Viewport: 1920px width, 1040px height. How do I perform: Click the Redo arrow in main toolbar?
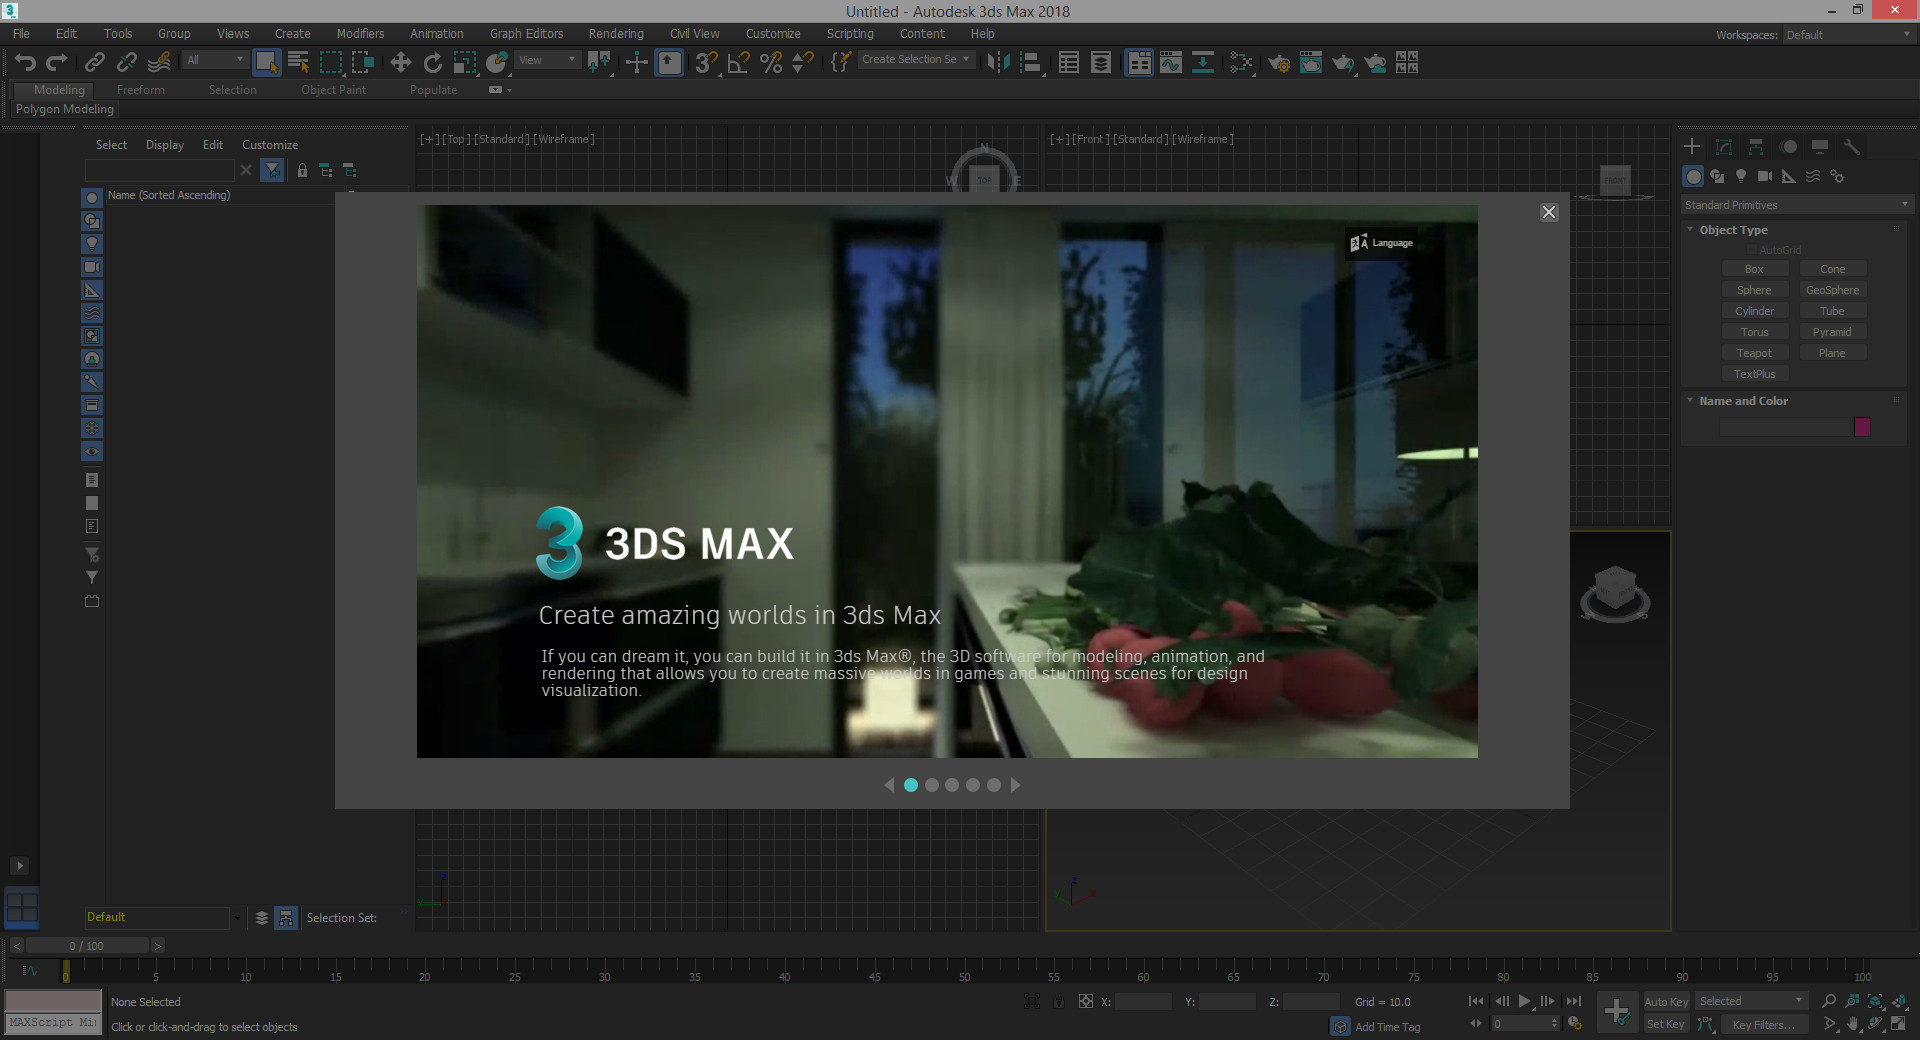click(x=57, y=63)
